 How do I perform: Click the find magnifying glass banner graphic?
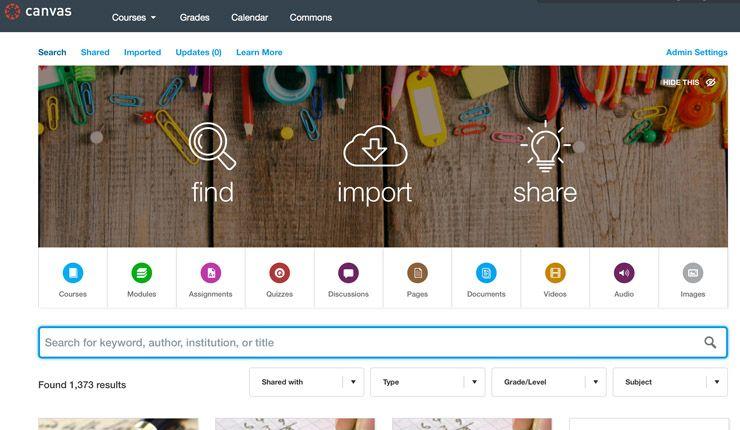212,146
